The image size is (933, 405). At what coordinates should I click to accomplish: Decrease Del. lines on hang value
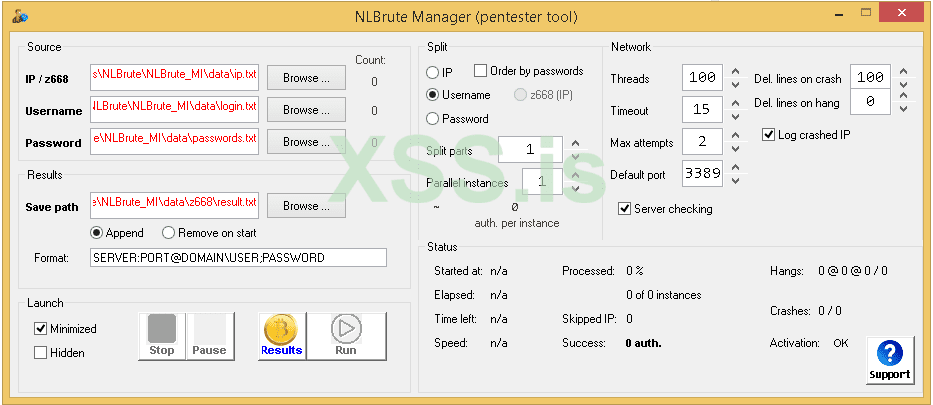[903, 109]
